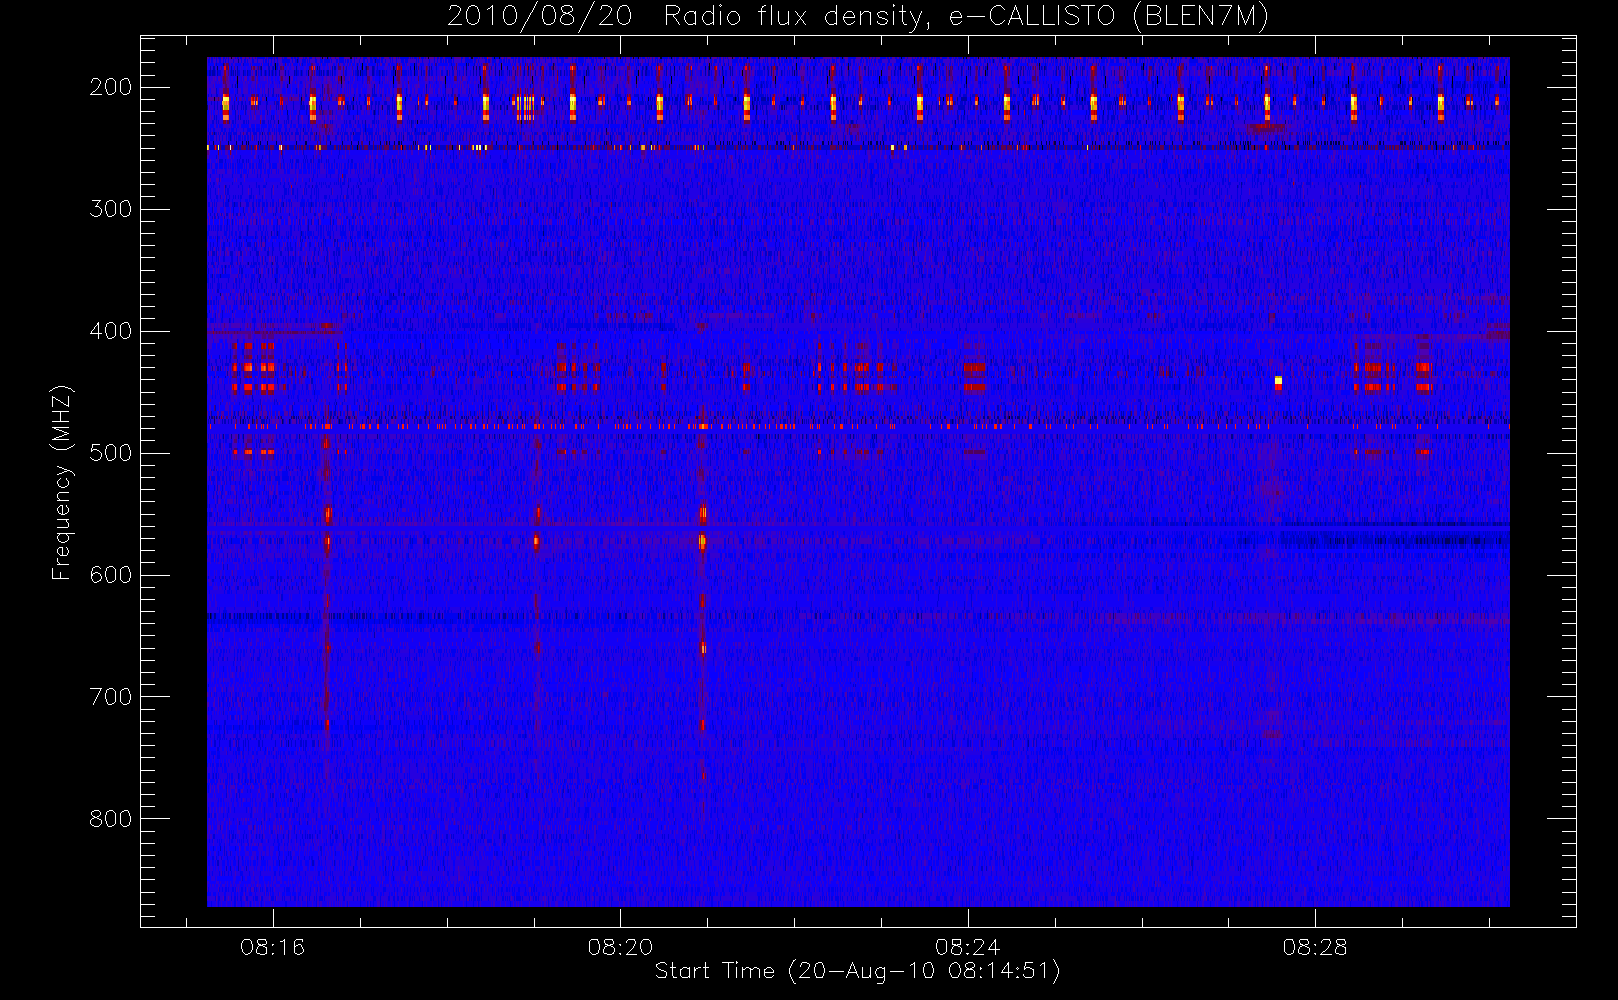Click the 08:24 time tick label
The height and width of the screenshot is (1000, 1618).
click(x=967, y=947)
